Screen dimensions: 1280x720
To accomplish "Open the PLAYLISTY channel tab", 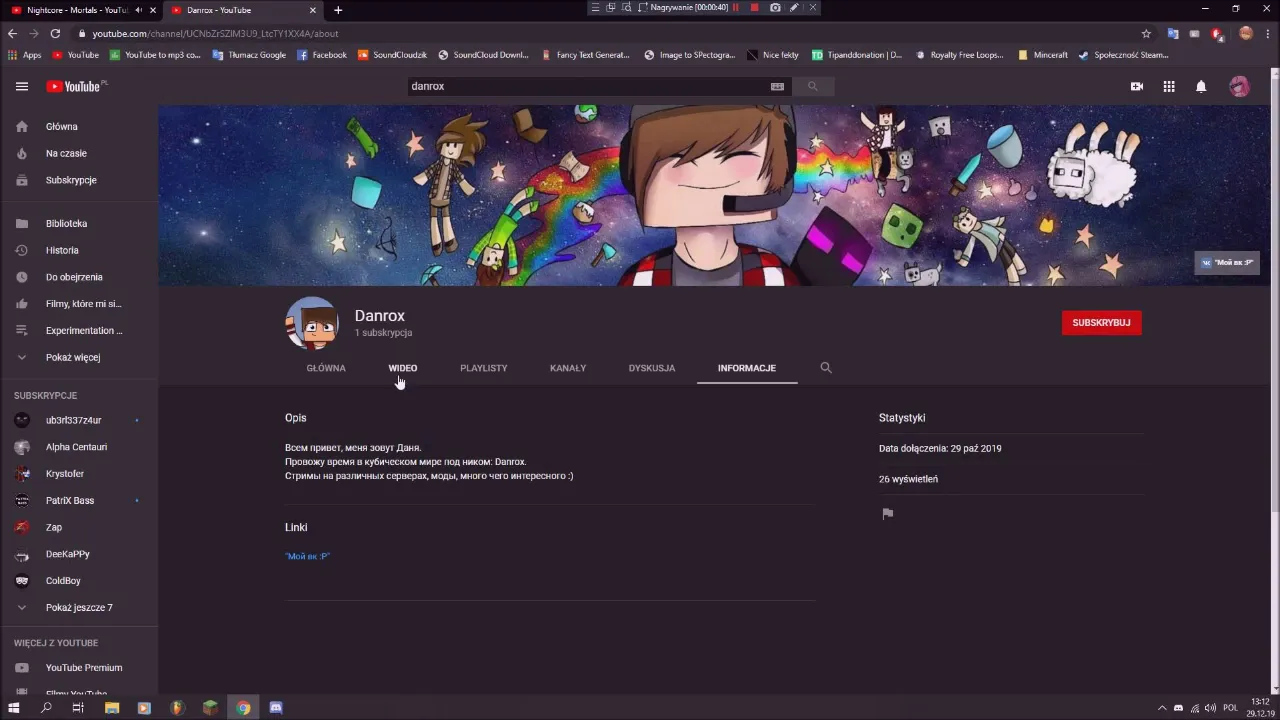I will 484,368.
